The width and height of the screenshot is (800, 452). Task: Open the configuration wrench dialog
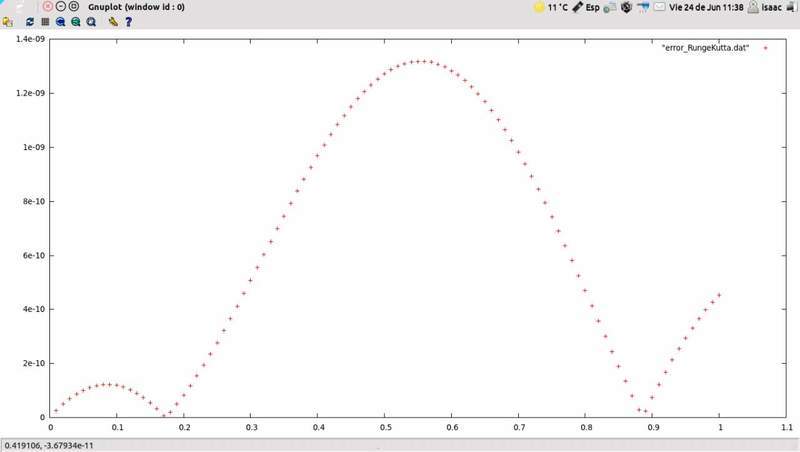(x=113, y=21)
